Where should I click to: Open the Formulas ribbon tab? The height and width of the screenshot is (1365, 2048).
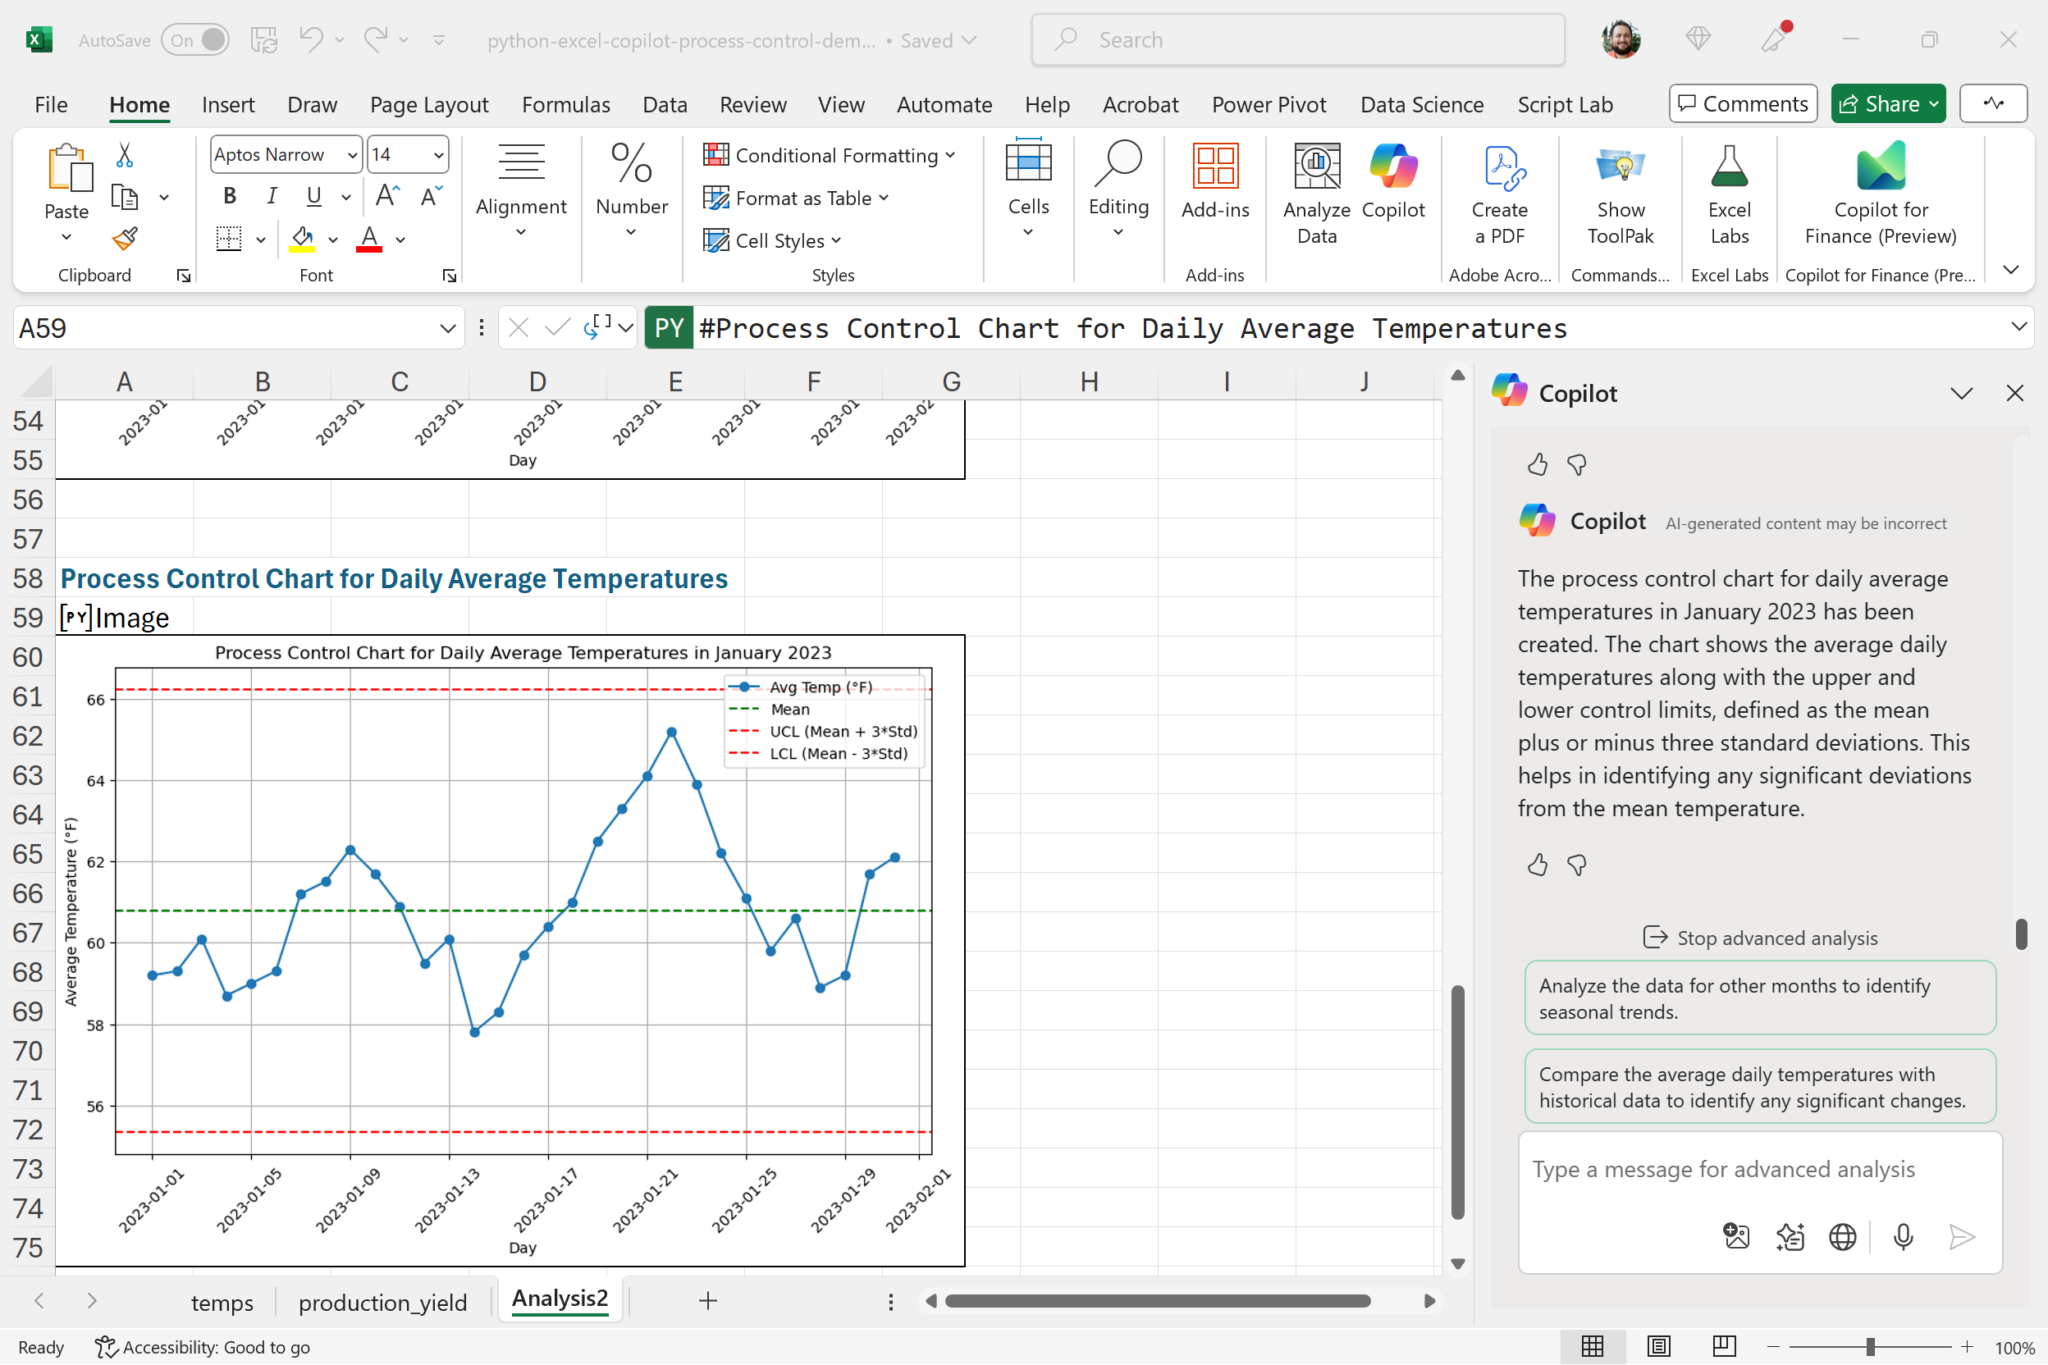[565, 105]
